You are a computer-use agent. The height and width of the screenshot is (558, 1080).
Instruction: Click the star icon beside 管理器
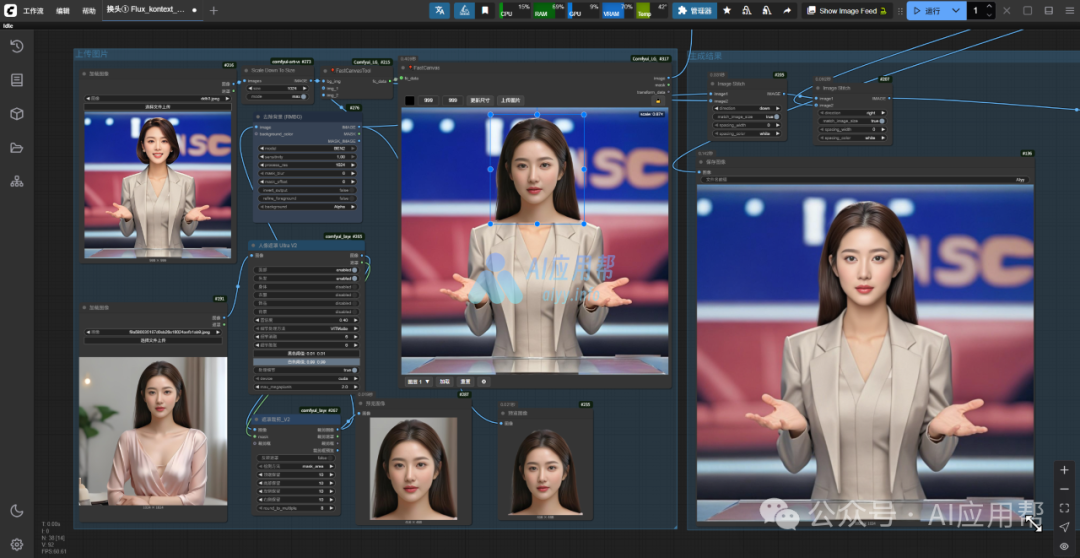tap(727, 10)
